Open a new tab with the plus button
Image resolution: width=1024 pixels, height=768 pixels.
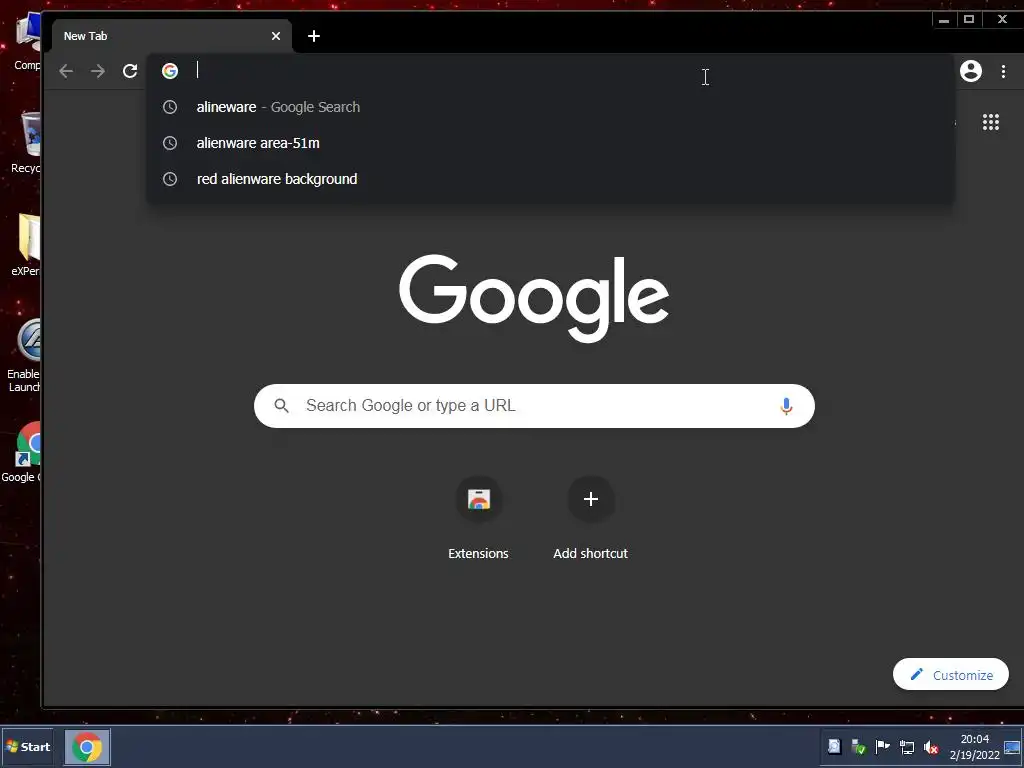point(314,36)
